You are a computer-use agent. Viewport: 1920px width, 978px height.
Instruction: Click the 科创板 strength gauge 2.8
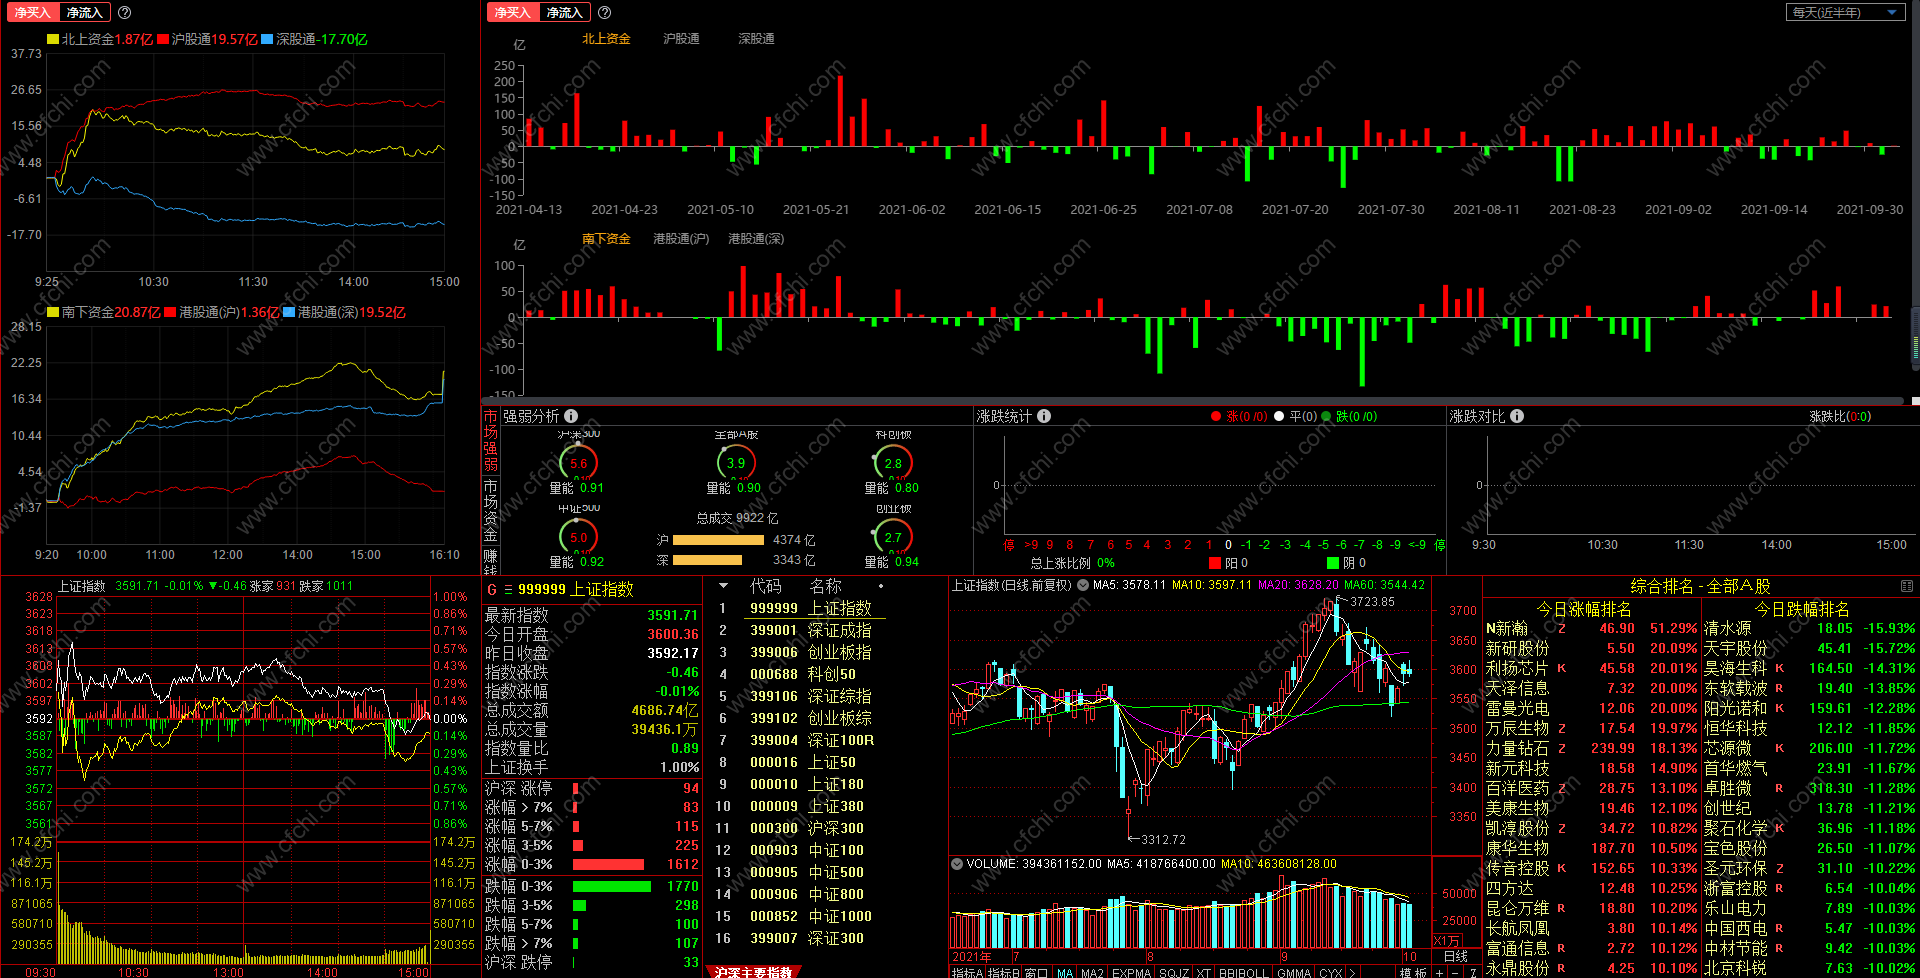coord(893,463)
